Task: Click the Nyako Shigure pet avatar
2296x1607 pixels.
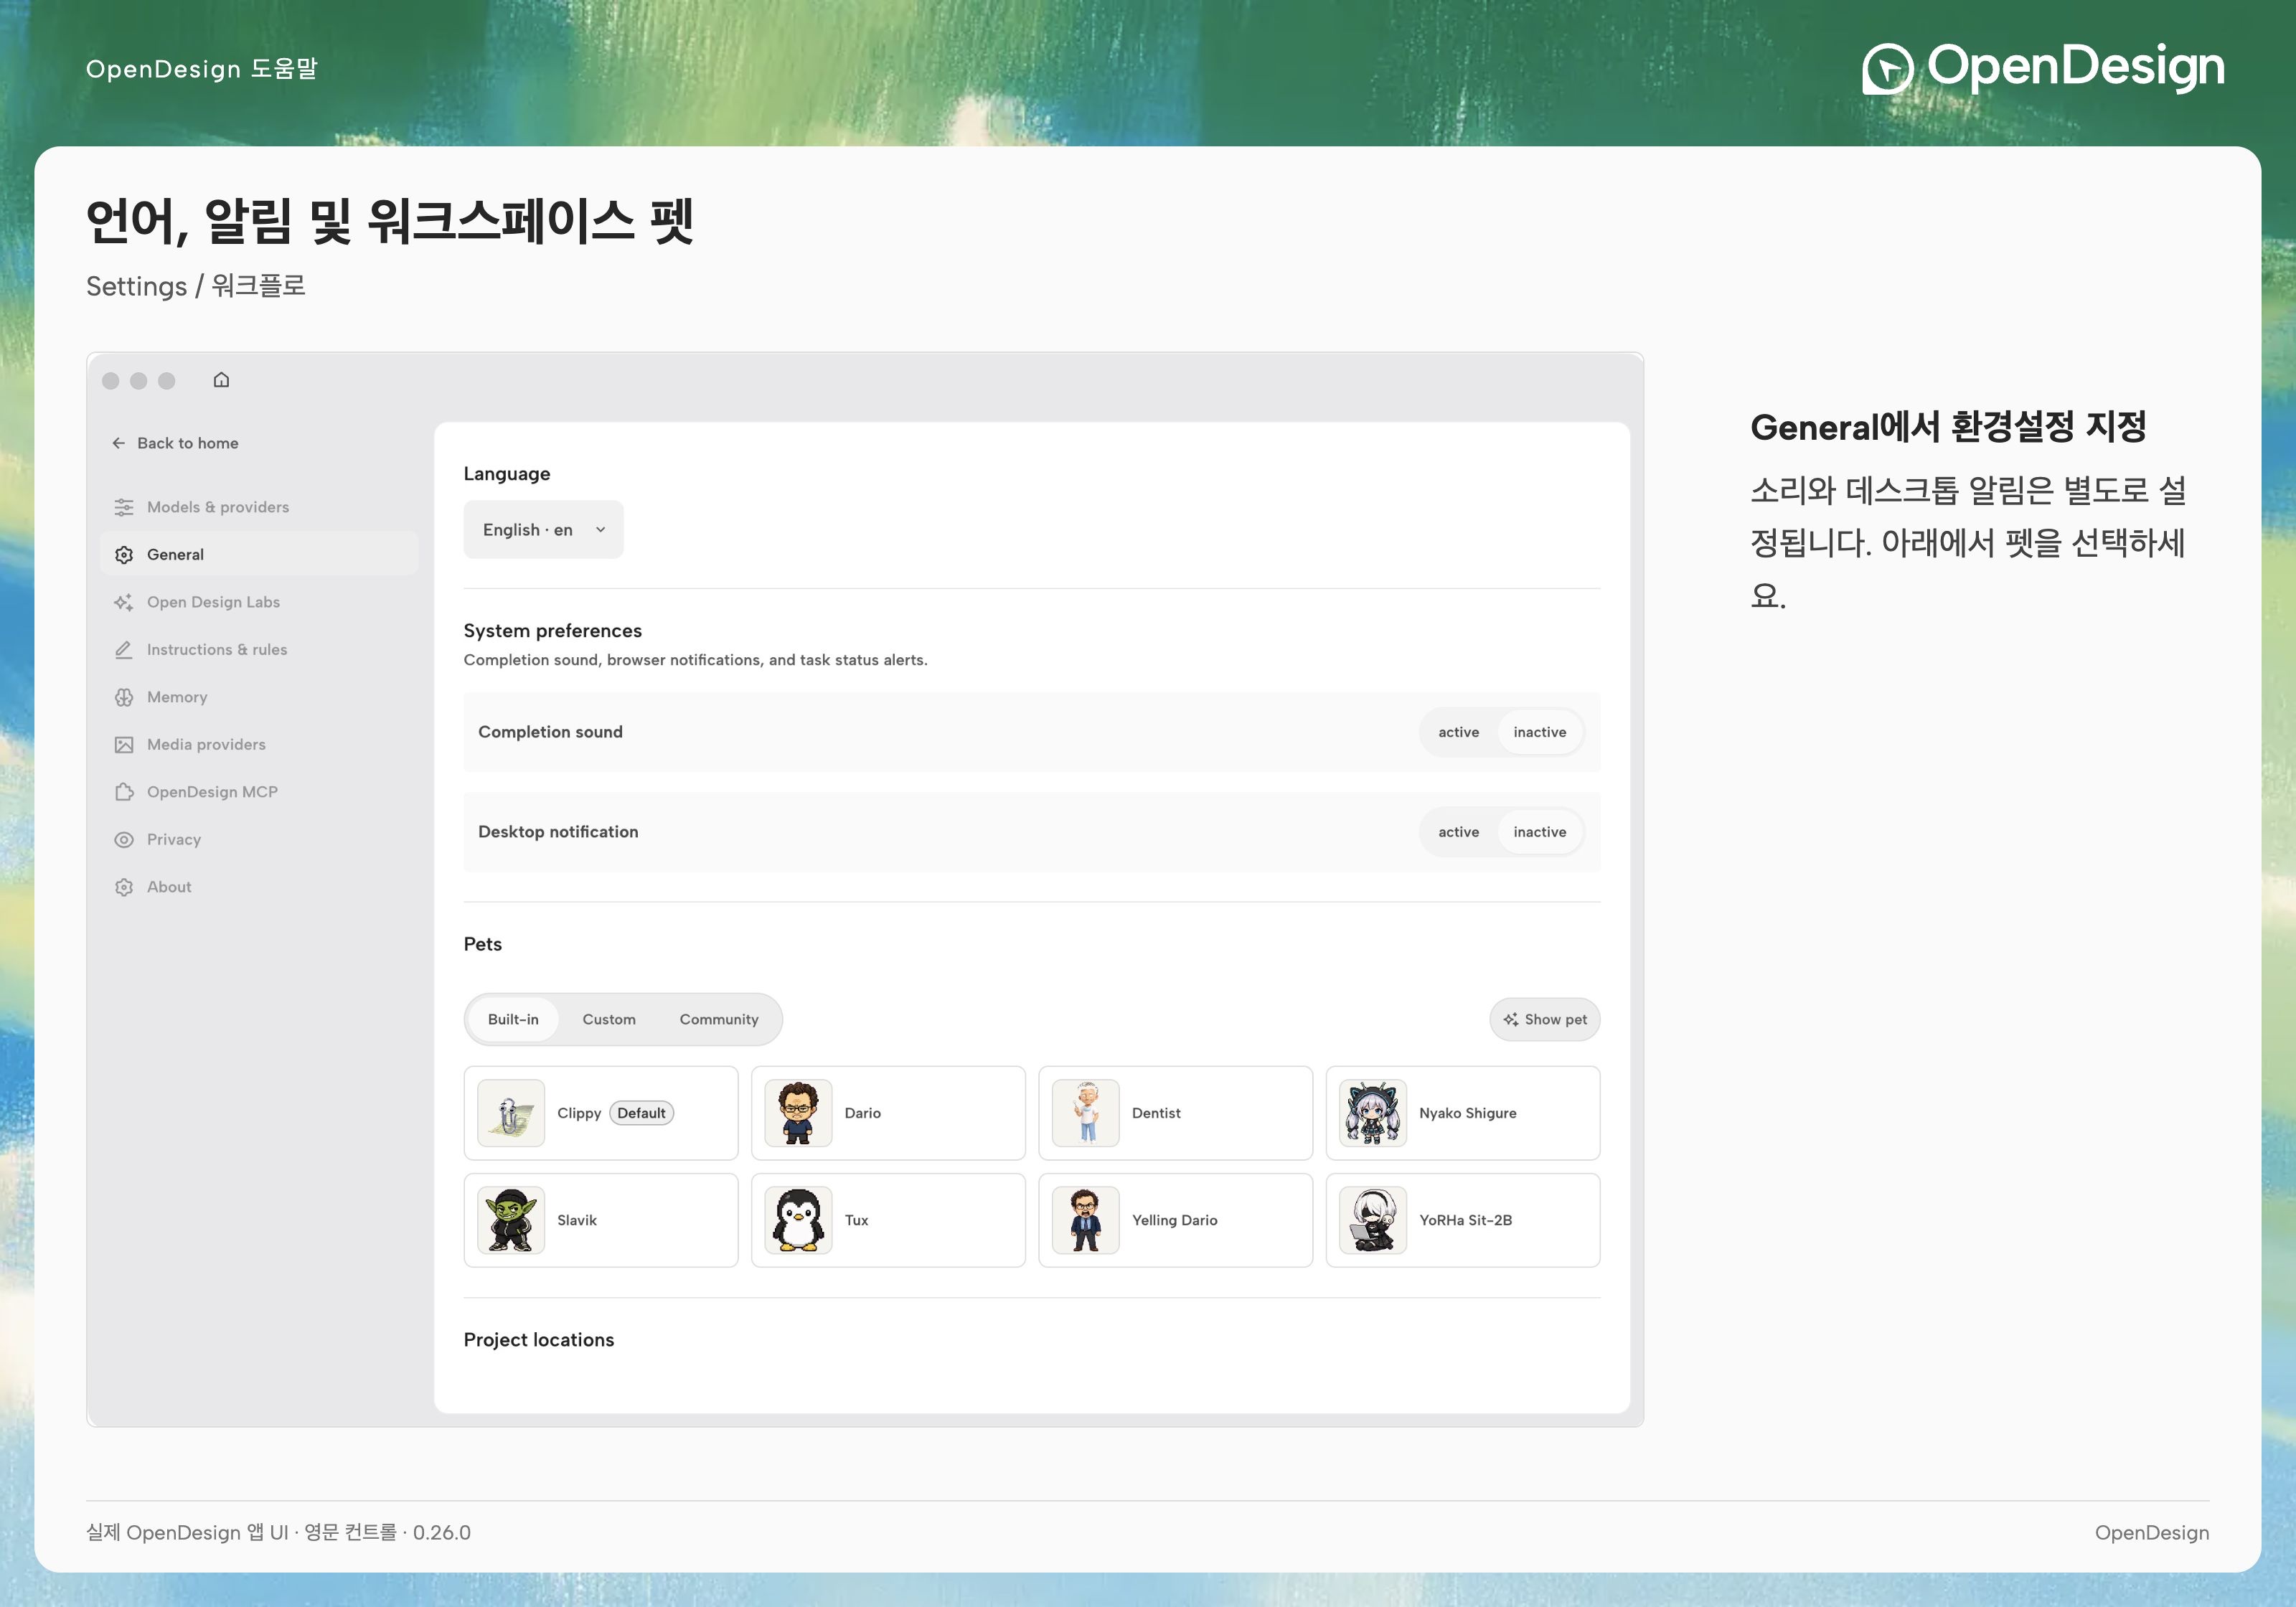Action: (1373, 1113)
